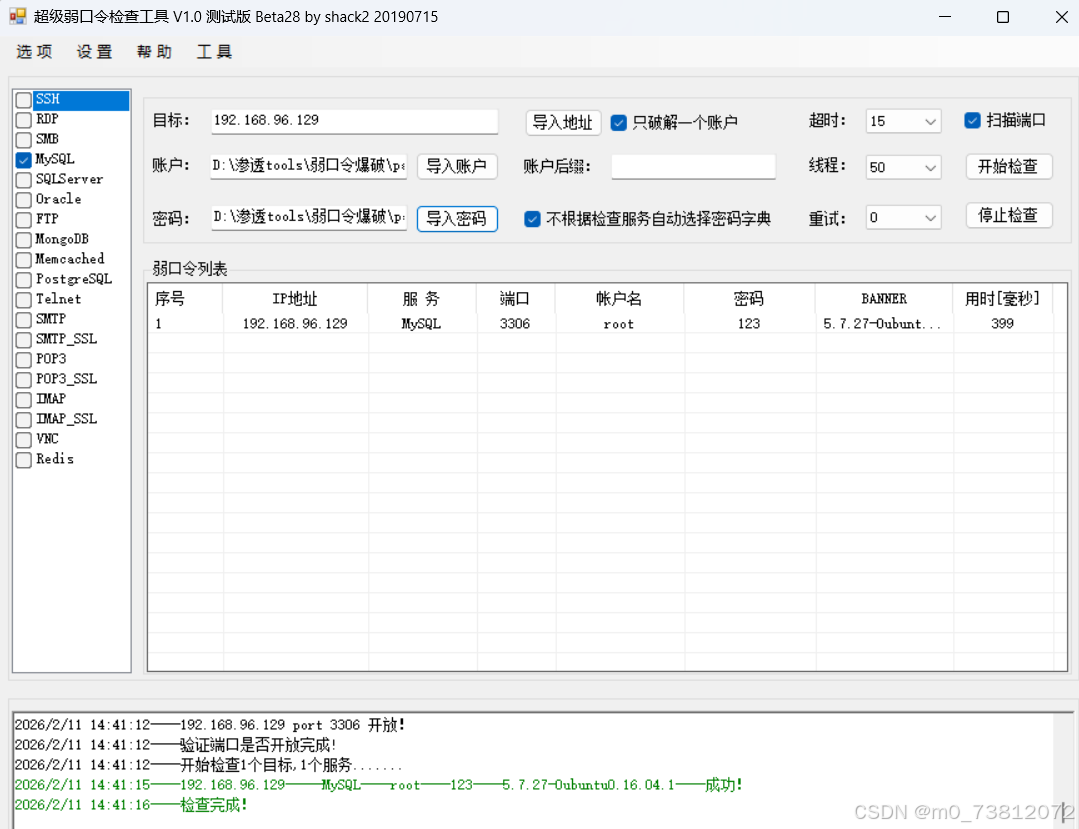Image resolution: width=1079 pixels, height=829 pixels.
Task: Tick the Redis service checkbox
Action: [x=23, y=459]
